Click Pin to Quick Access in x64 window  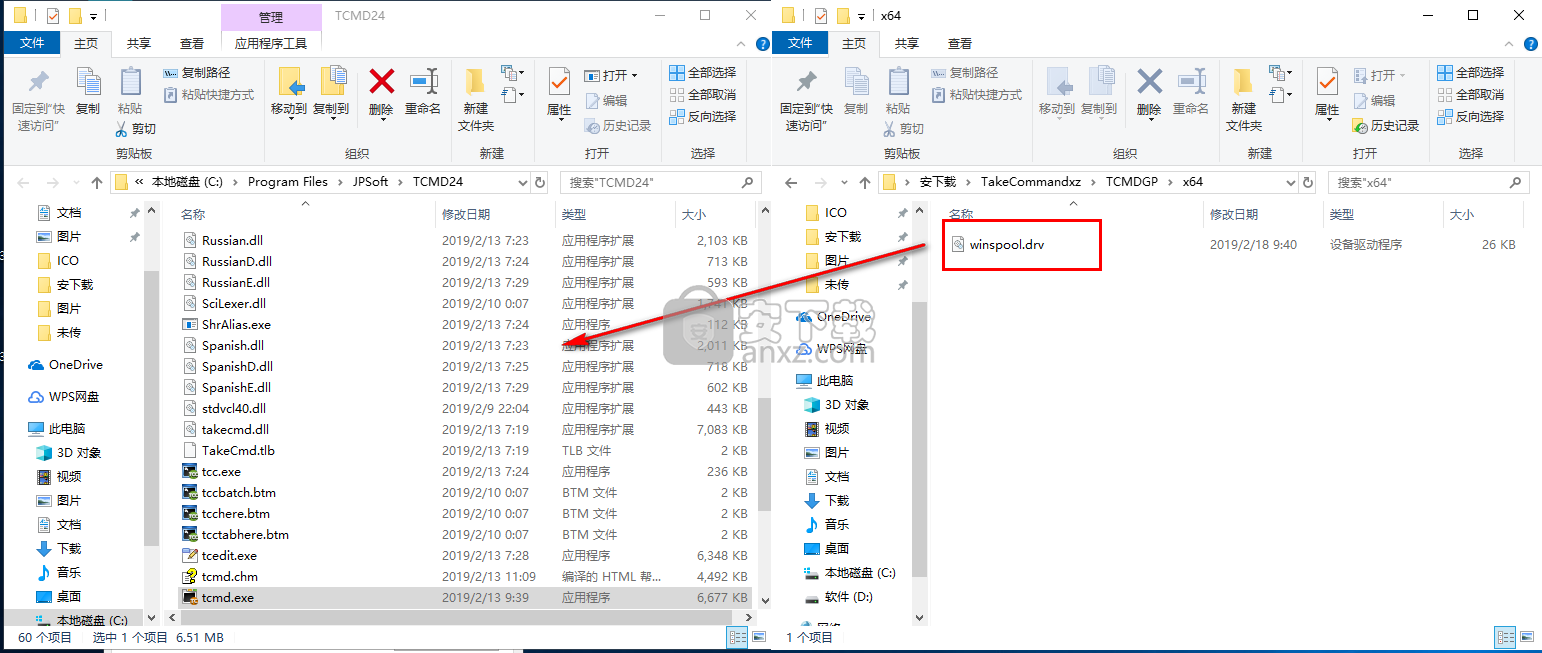pos(806,100)
